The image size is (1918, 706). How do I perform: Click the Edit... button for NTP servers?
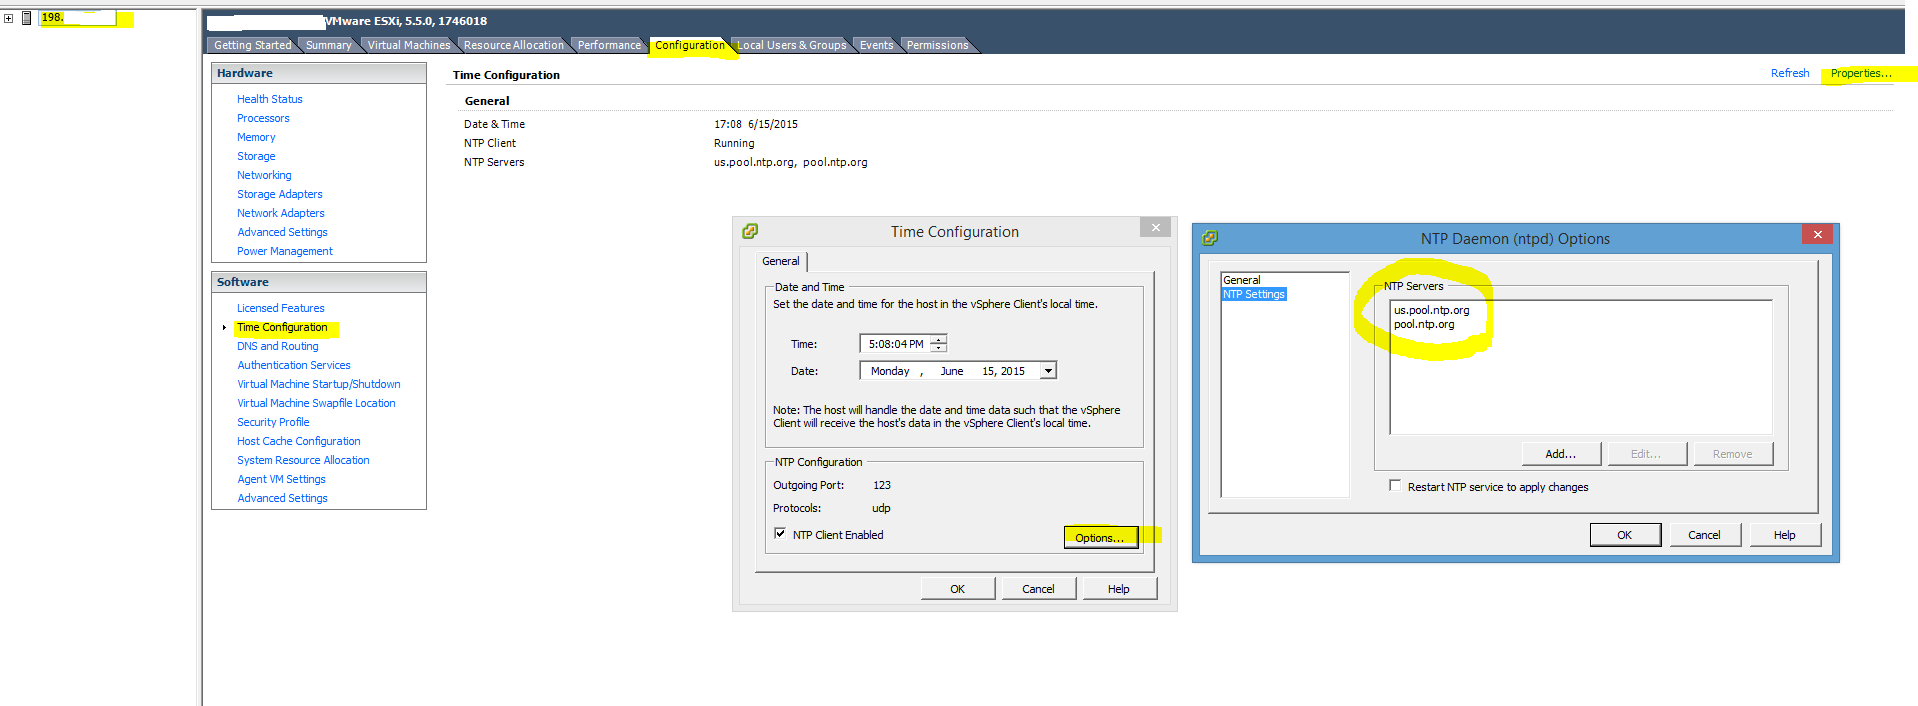[x=1646, y=454]
